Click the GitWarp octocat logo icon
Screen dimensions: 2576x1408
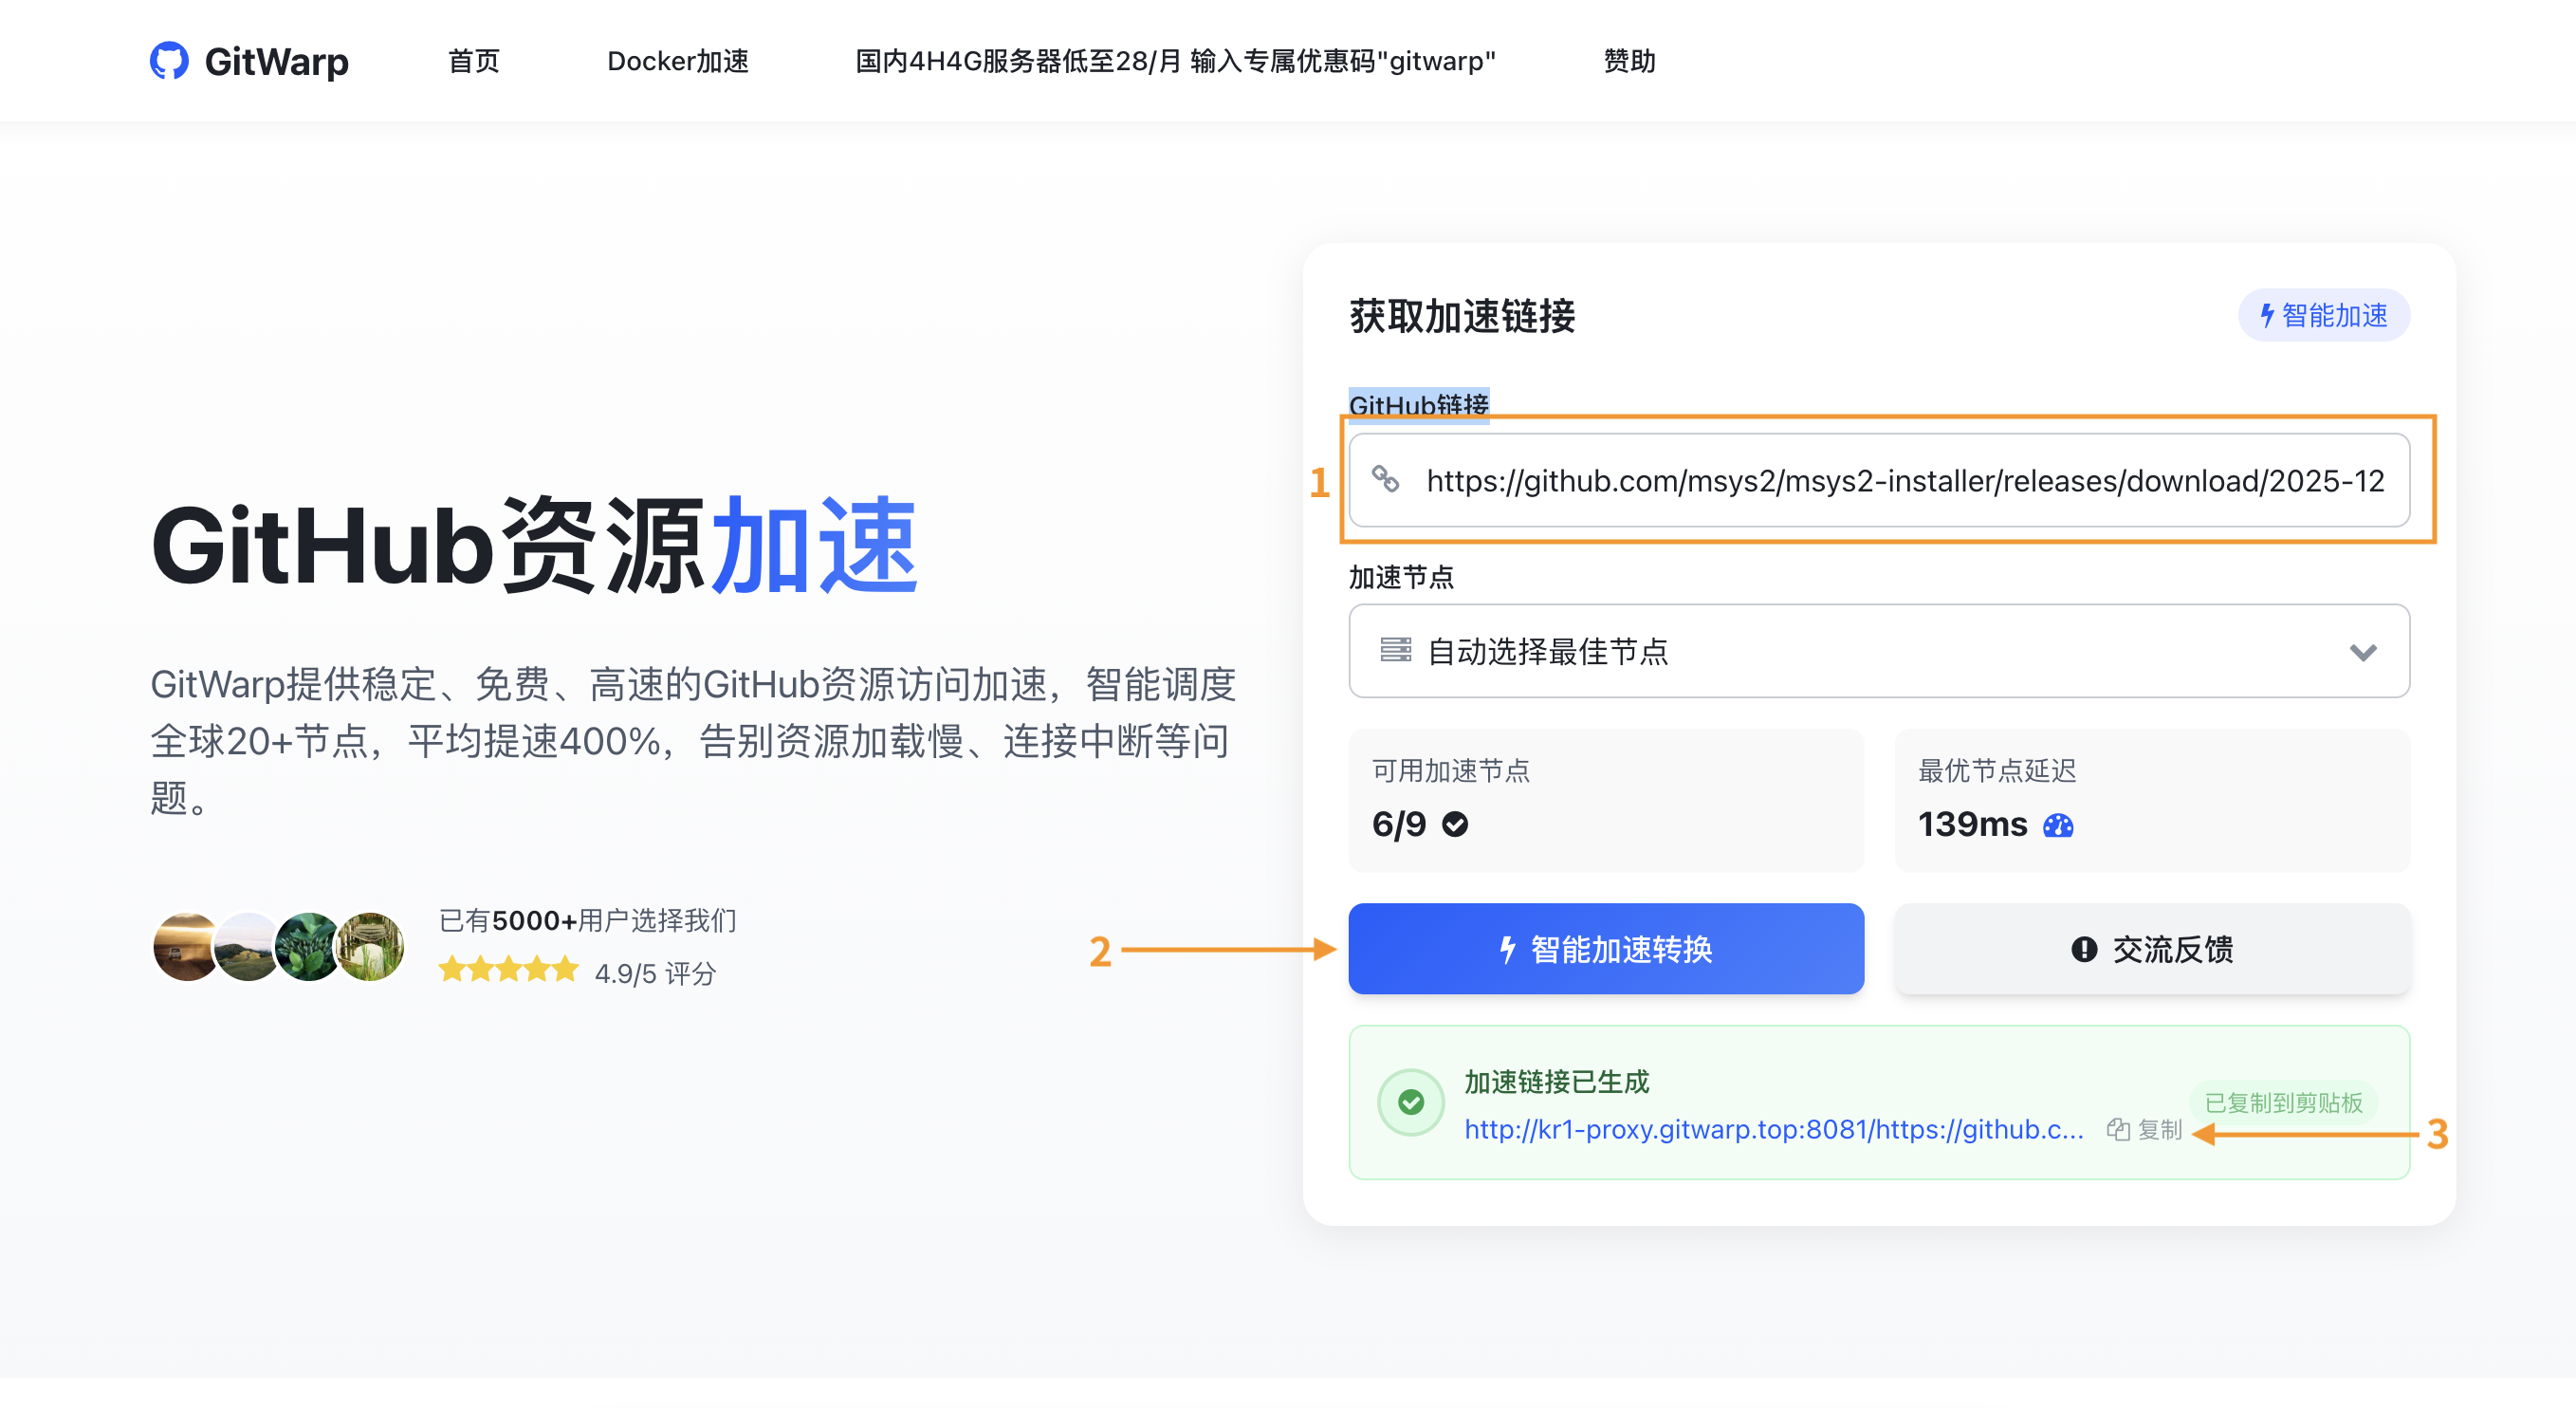171,61
